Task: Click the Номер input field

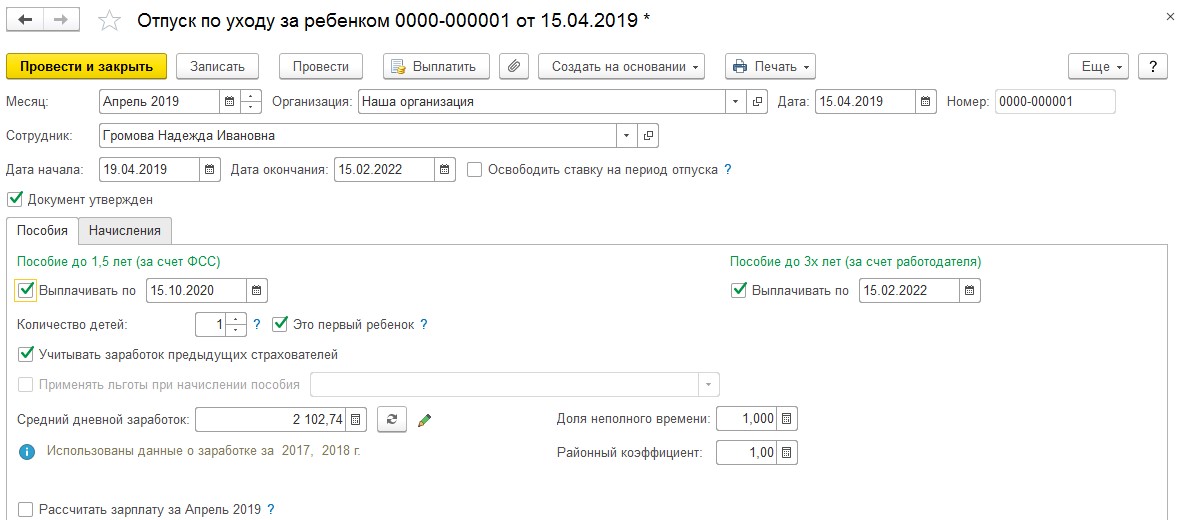Action: (1054, 102)
